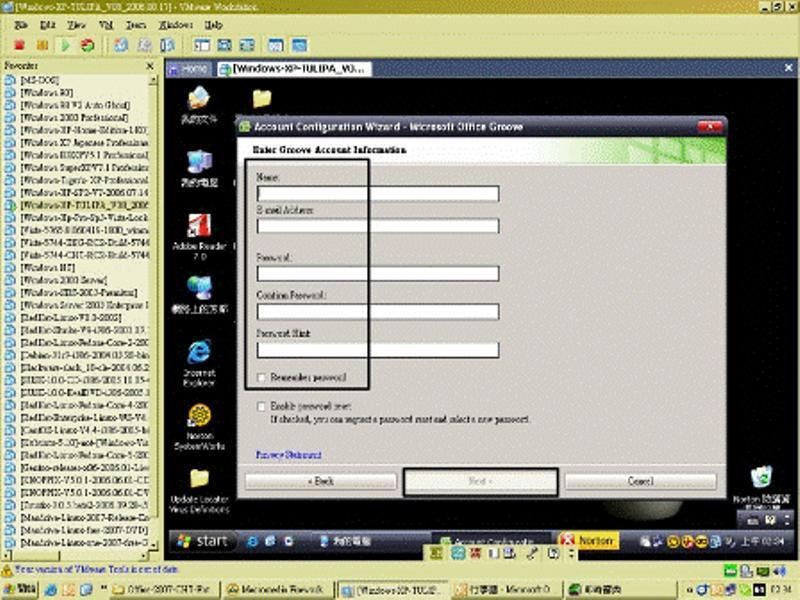Switch to the Windows-XP-TULIPA VM tab
Viewport: 800px width, 600px height.
[x=294, y=68]
